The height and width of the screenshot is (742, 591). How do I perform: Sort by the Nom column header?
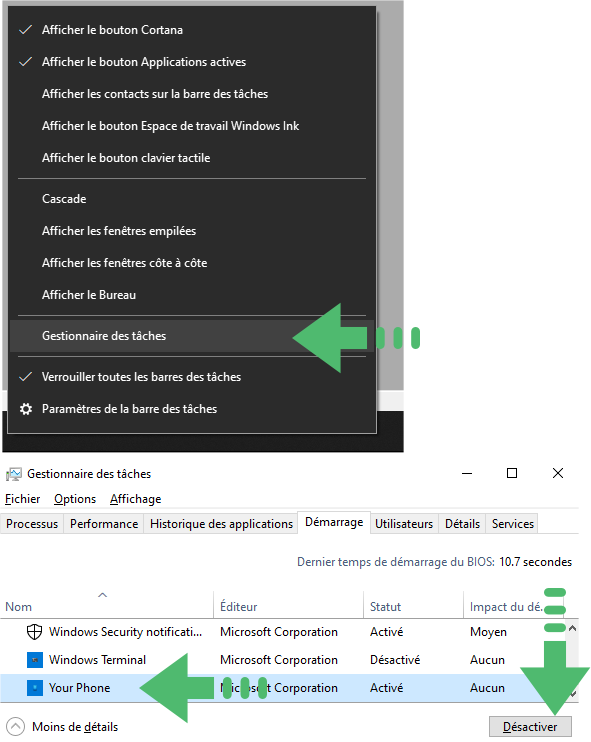pyautogui.click(x=107, y=605)
